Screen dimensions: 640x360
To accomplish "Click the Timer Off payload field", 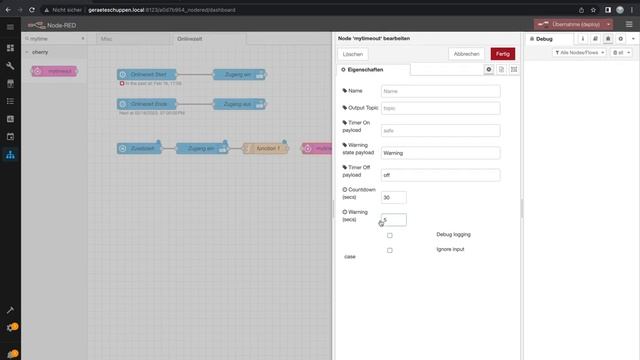I will point(440,175).
